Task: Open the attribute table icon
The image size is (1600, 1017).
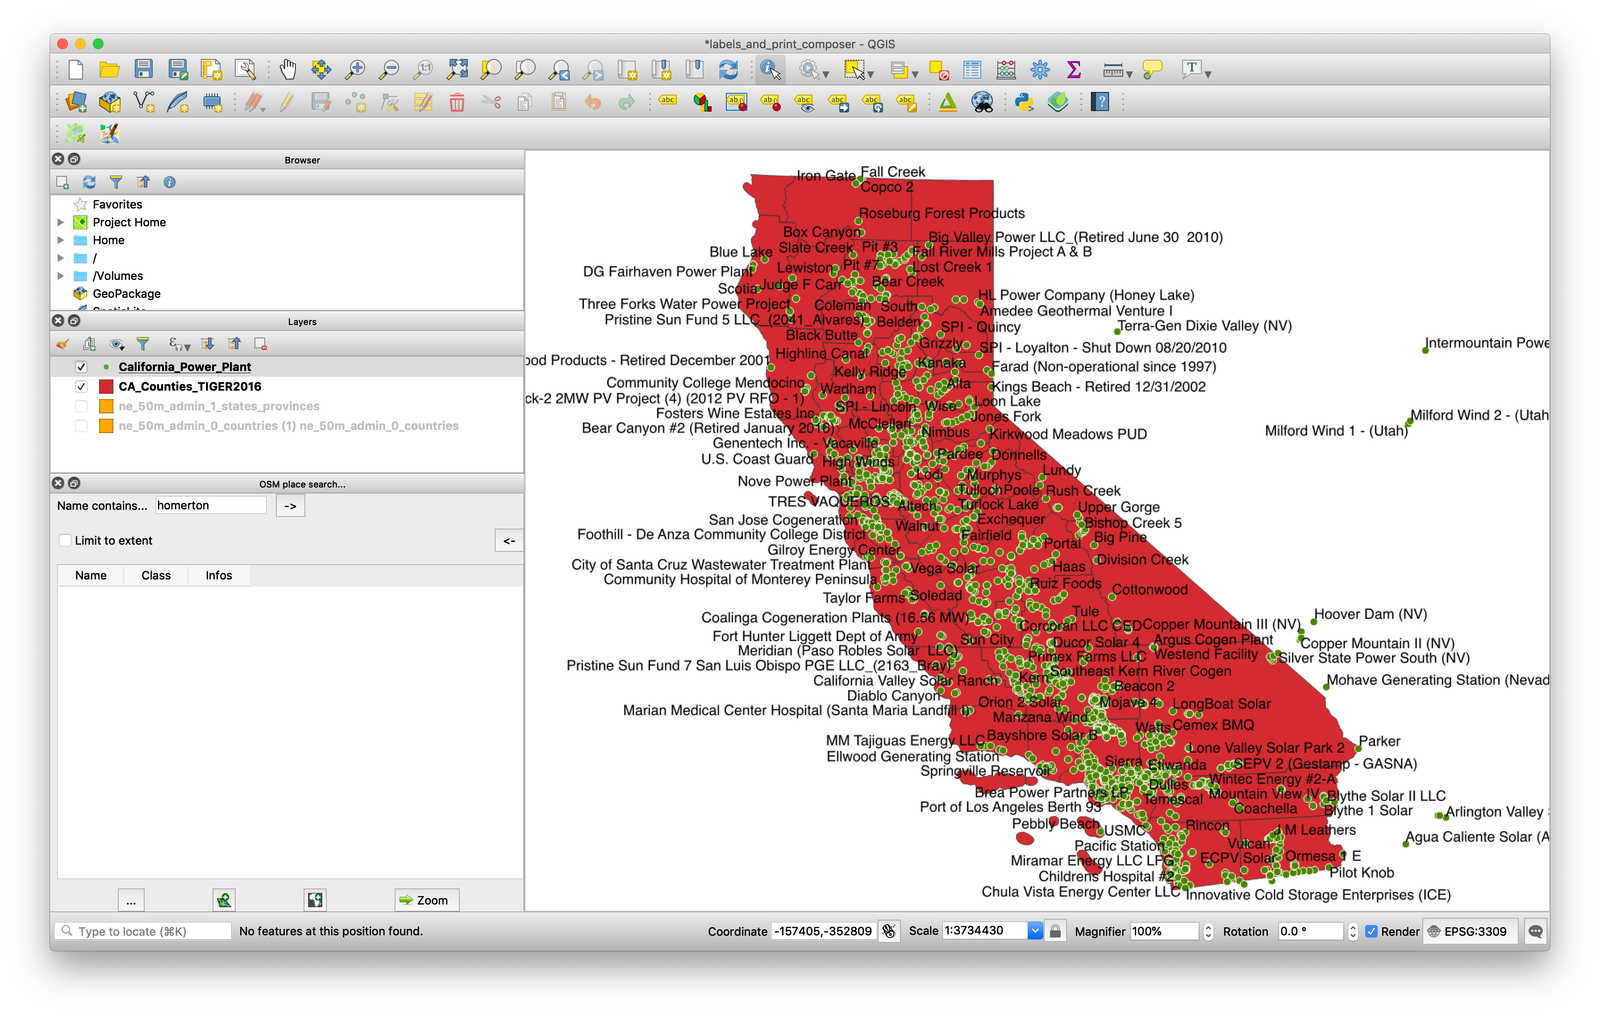Action: (972, 69)
